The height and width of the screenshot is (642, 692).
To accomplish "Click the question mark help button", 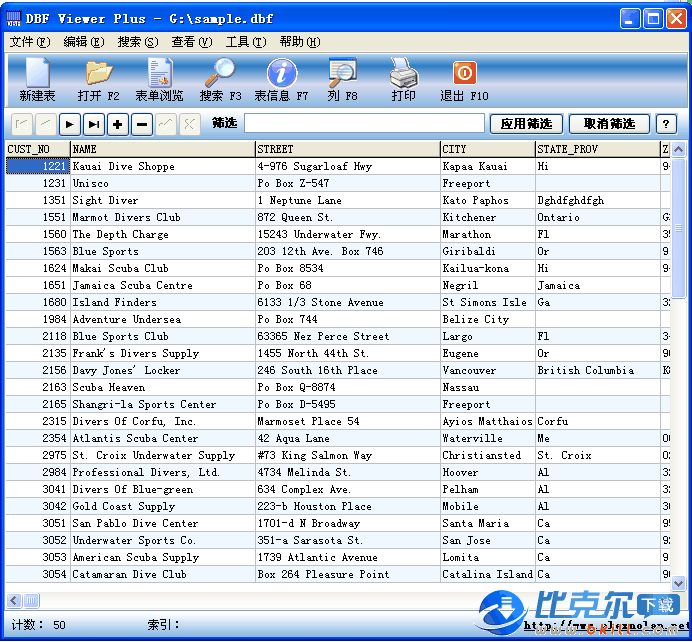I will pos(666,124).
